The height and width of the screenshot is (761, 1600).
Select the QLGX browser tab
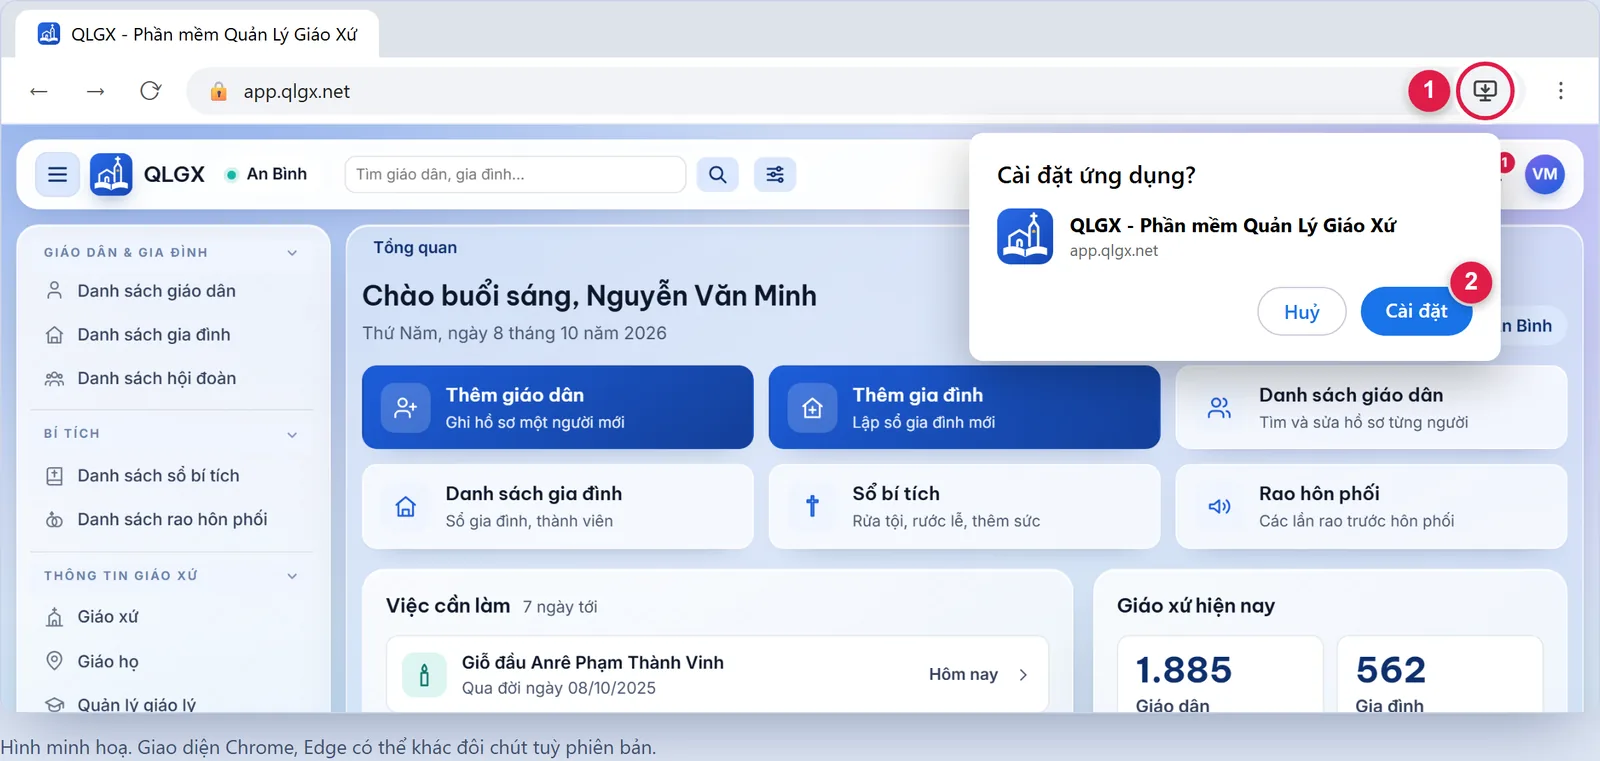click(x=197, y=34)
